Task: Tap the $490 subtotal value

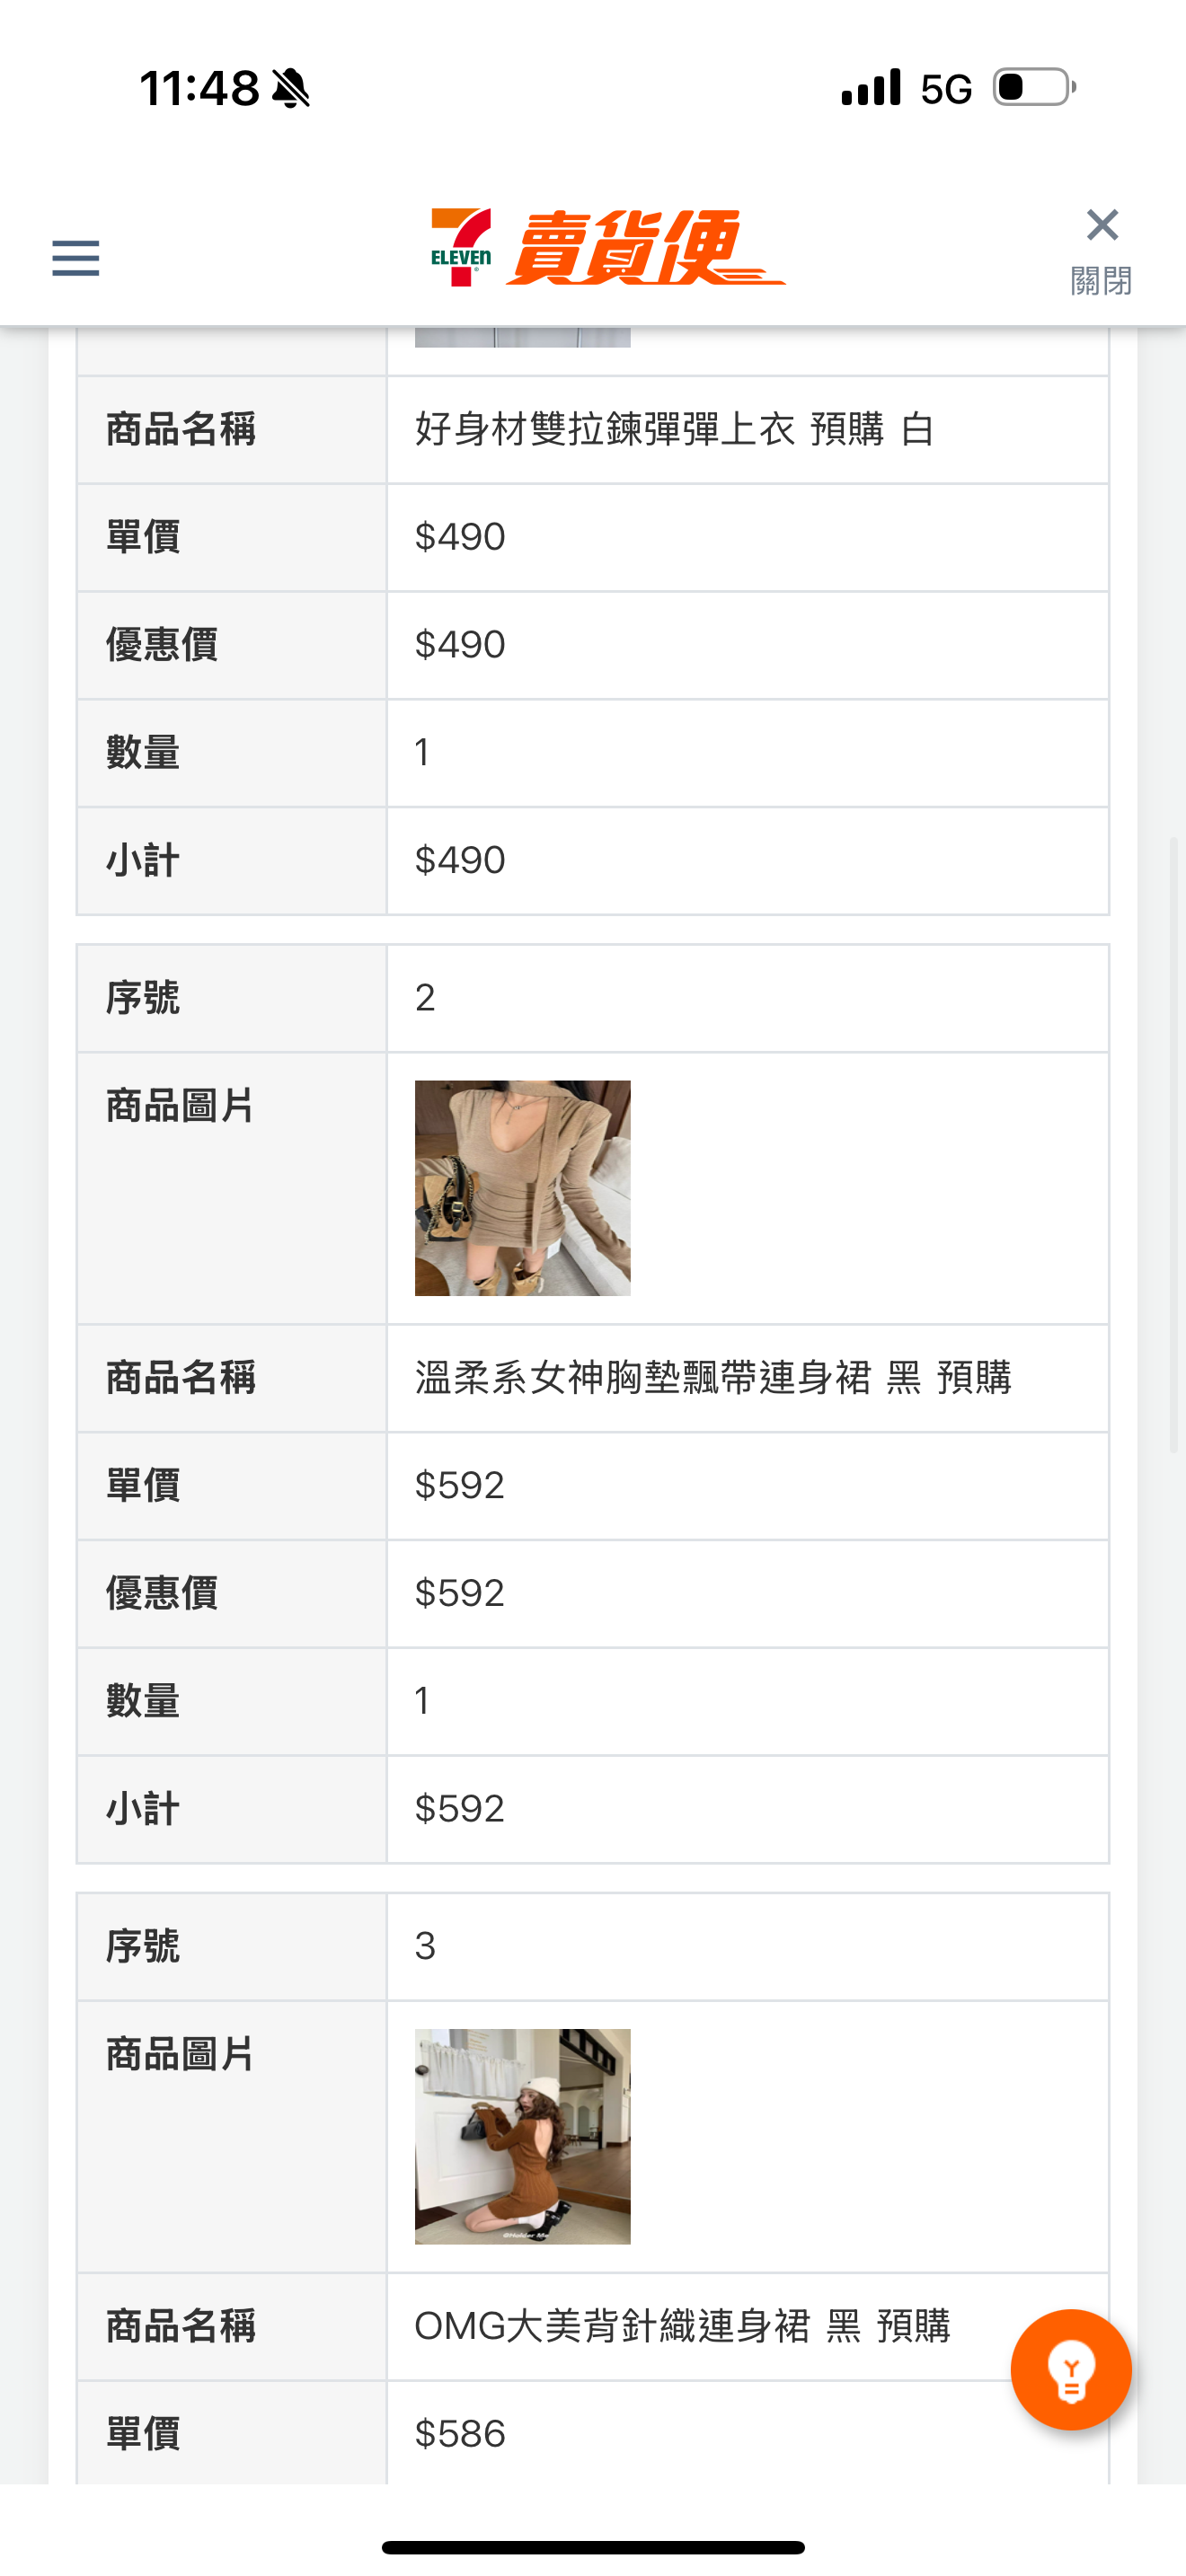Action: tap(460, 860)
